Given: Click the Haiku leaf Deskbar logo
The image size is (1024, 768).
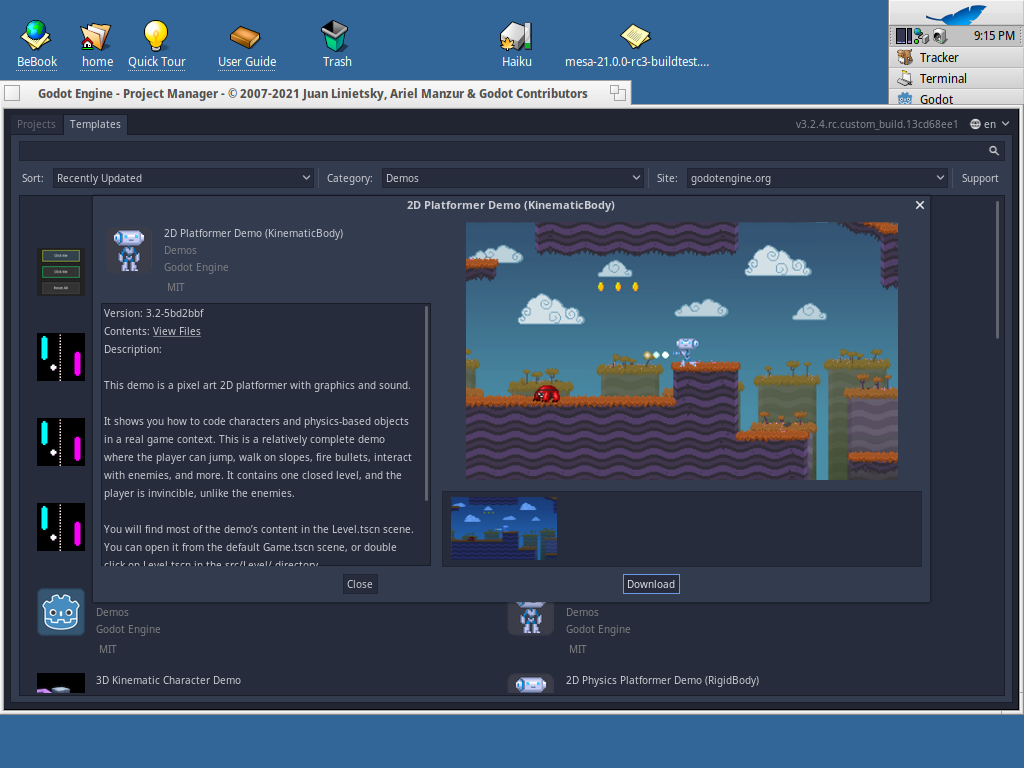Looking at the screenshot, I should point(956,13).
